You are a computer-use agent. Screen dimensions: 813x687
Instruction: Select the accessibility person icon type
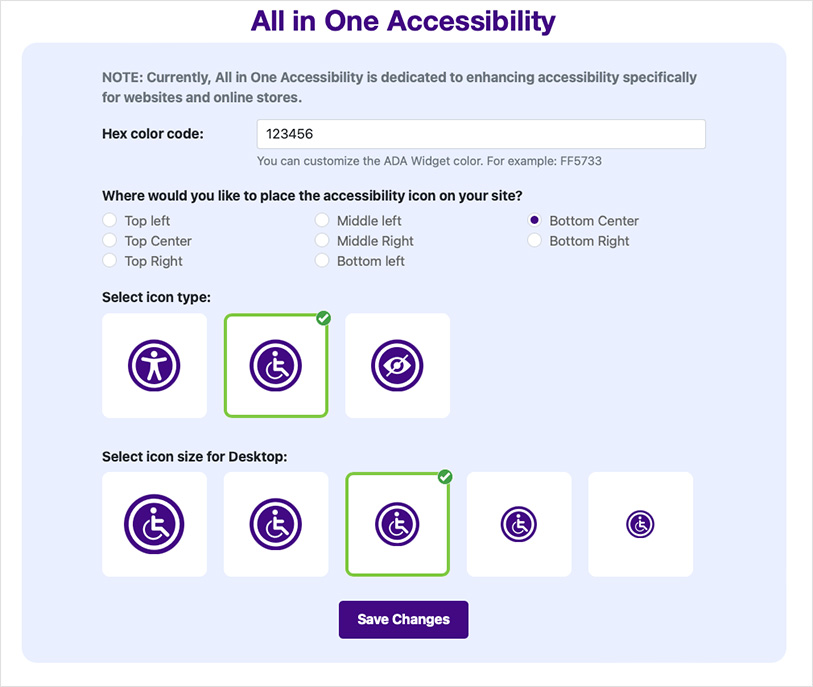point(154,366)
